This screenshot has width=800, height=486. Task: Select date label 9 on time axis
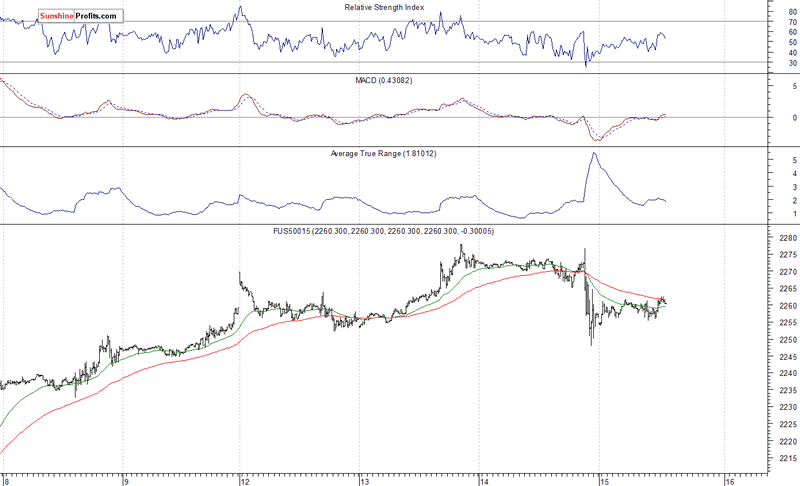point(124,479)
